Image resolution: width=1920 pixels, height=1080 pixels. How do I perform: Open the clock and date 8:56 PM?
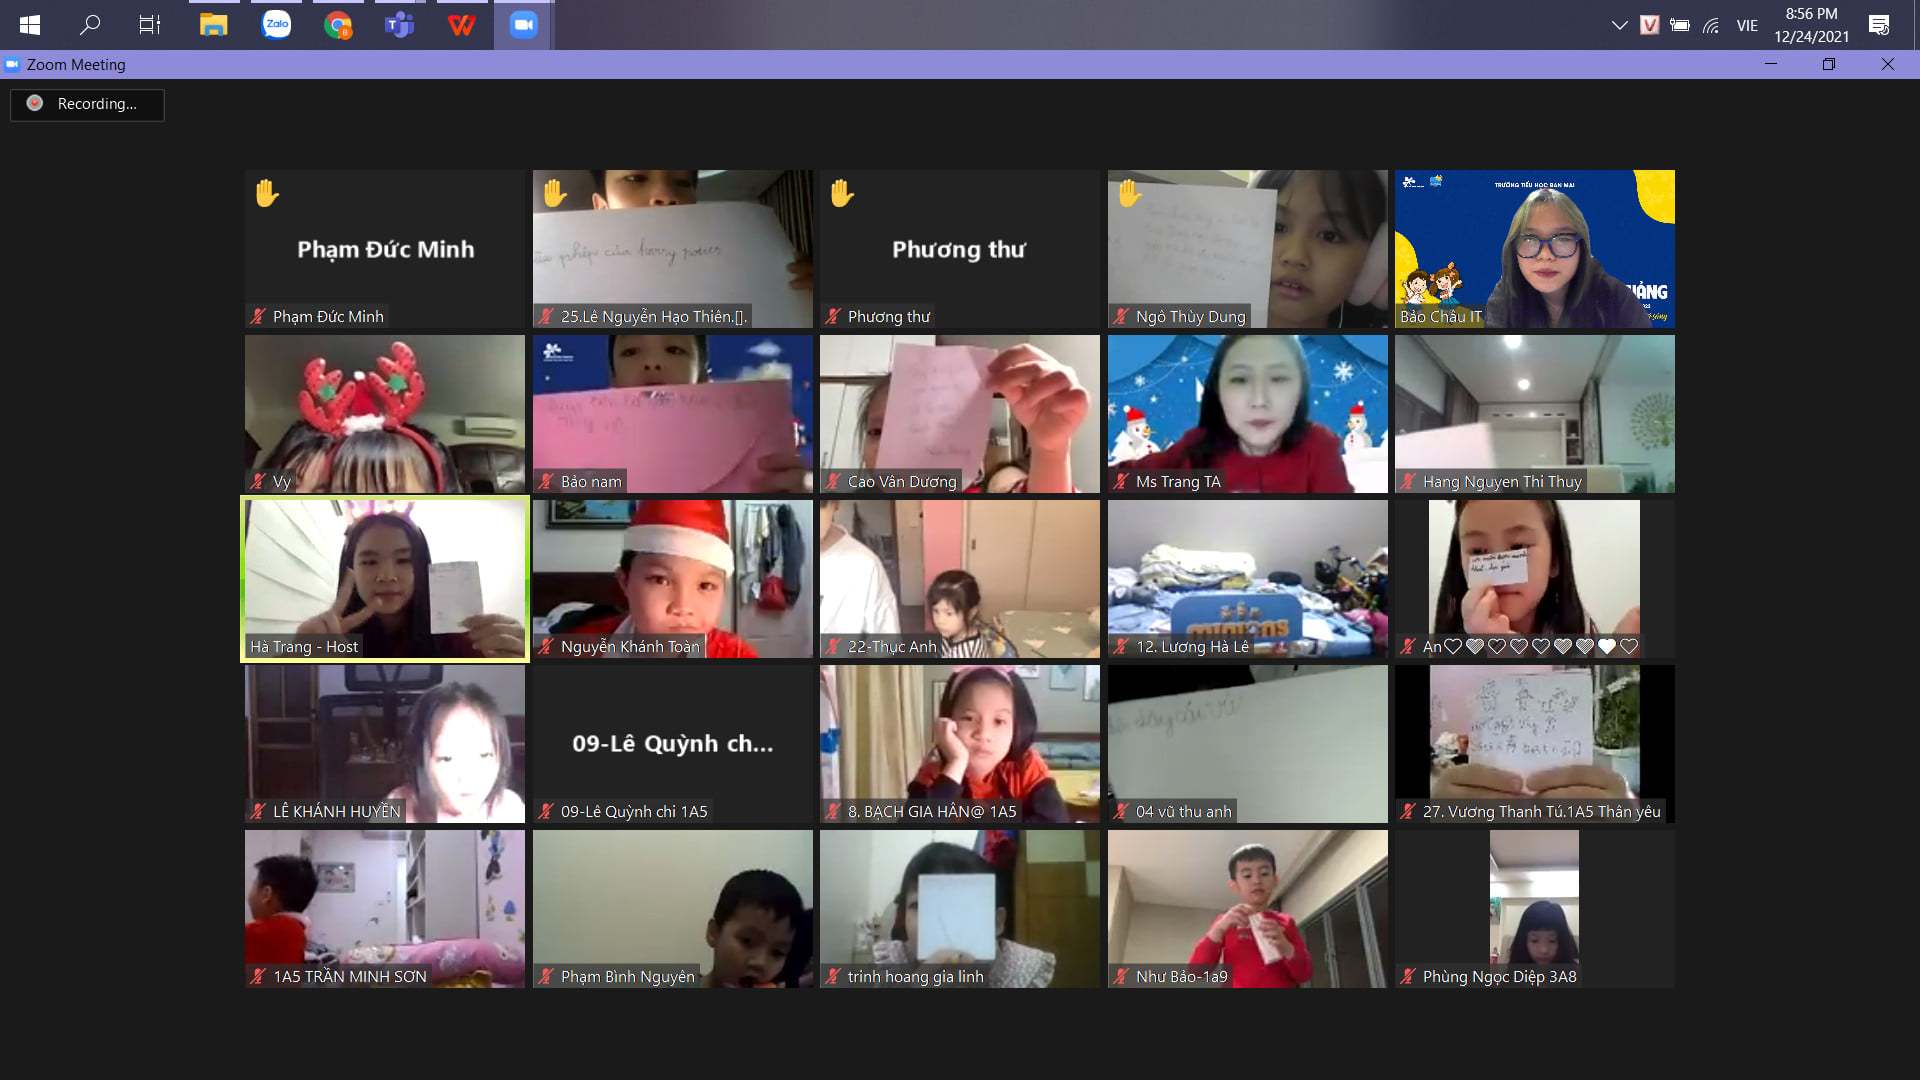click(1811, 25)
